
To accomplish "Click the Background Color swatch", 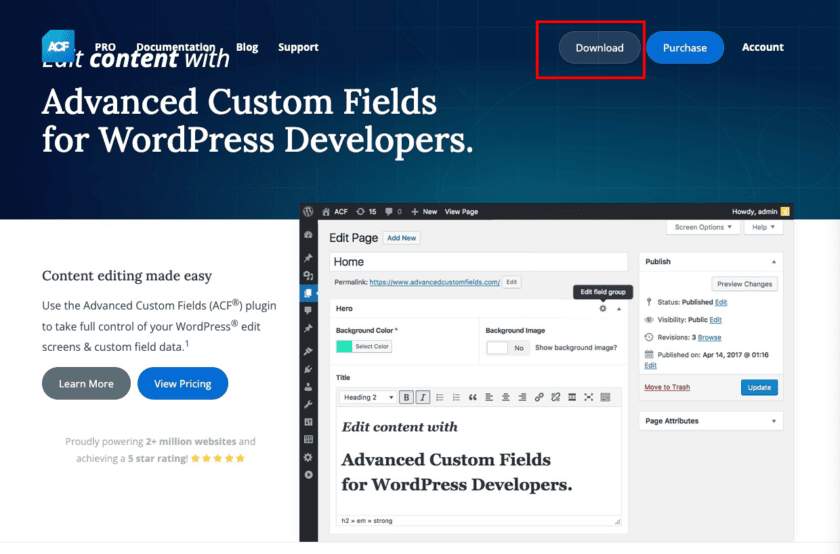I will point(344,347).
